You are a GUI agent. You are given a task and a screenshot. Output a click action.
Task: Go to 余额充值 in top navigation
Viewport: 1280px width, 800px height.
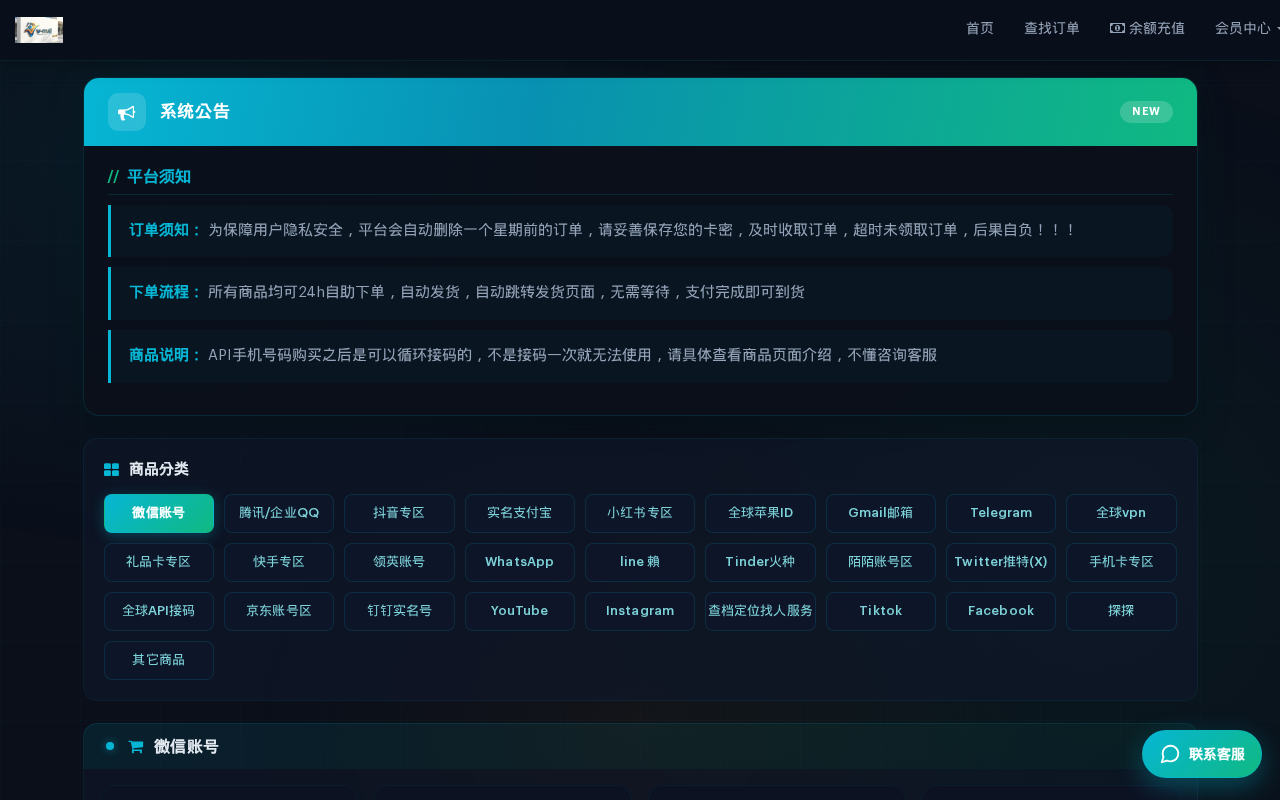(1147, 28)
